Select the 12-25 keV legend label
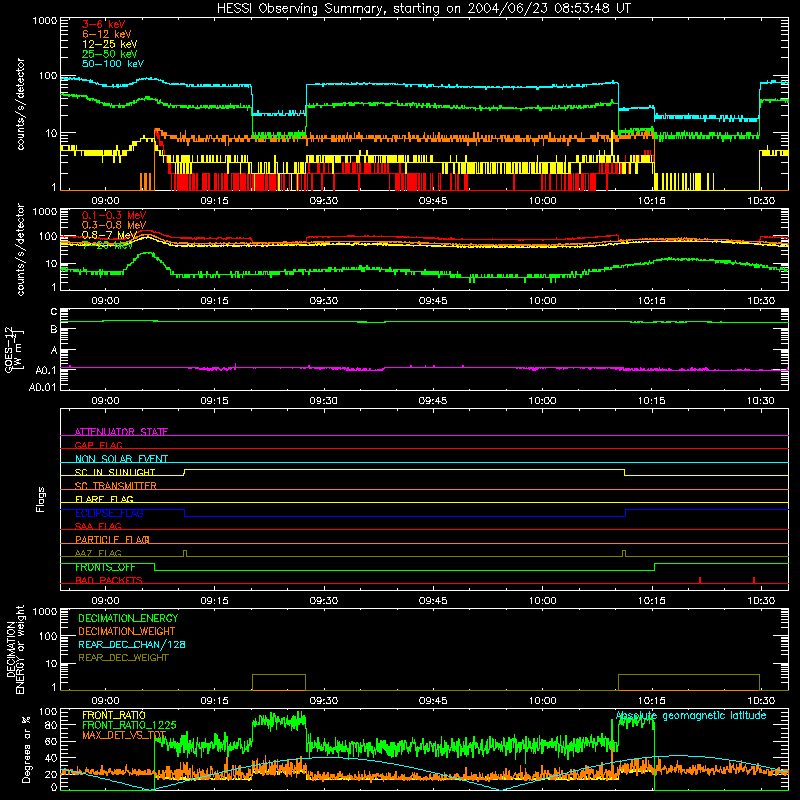The height and width of the screenshot is (800, 800). coord(109,44)
